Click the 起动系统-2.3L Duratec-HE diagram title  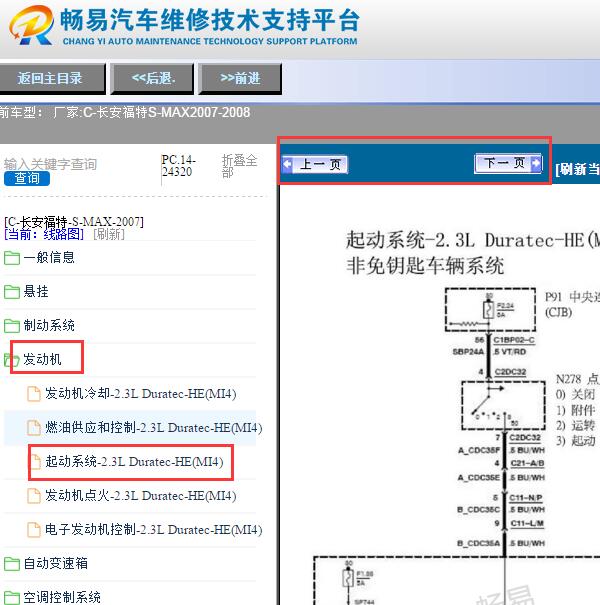[472, 241]
